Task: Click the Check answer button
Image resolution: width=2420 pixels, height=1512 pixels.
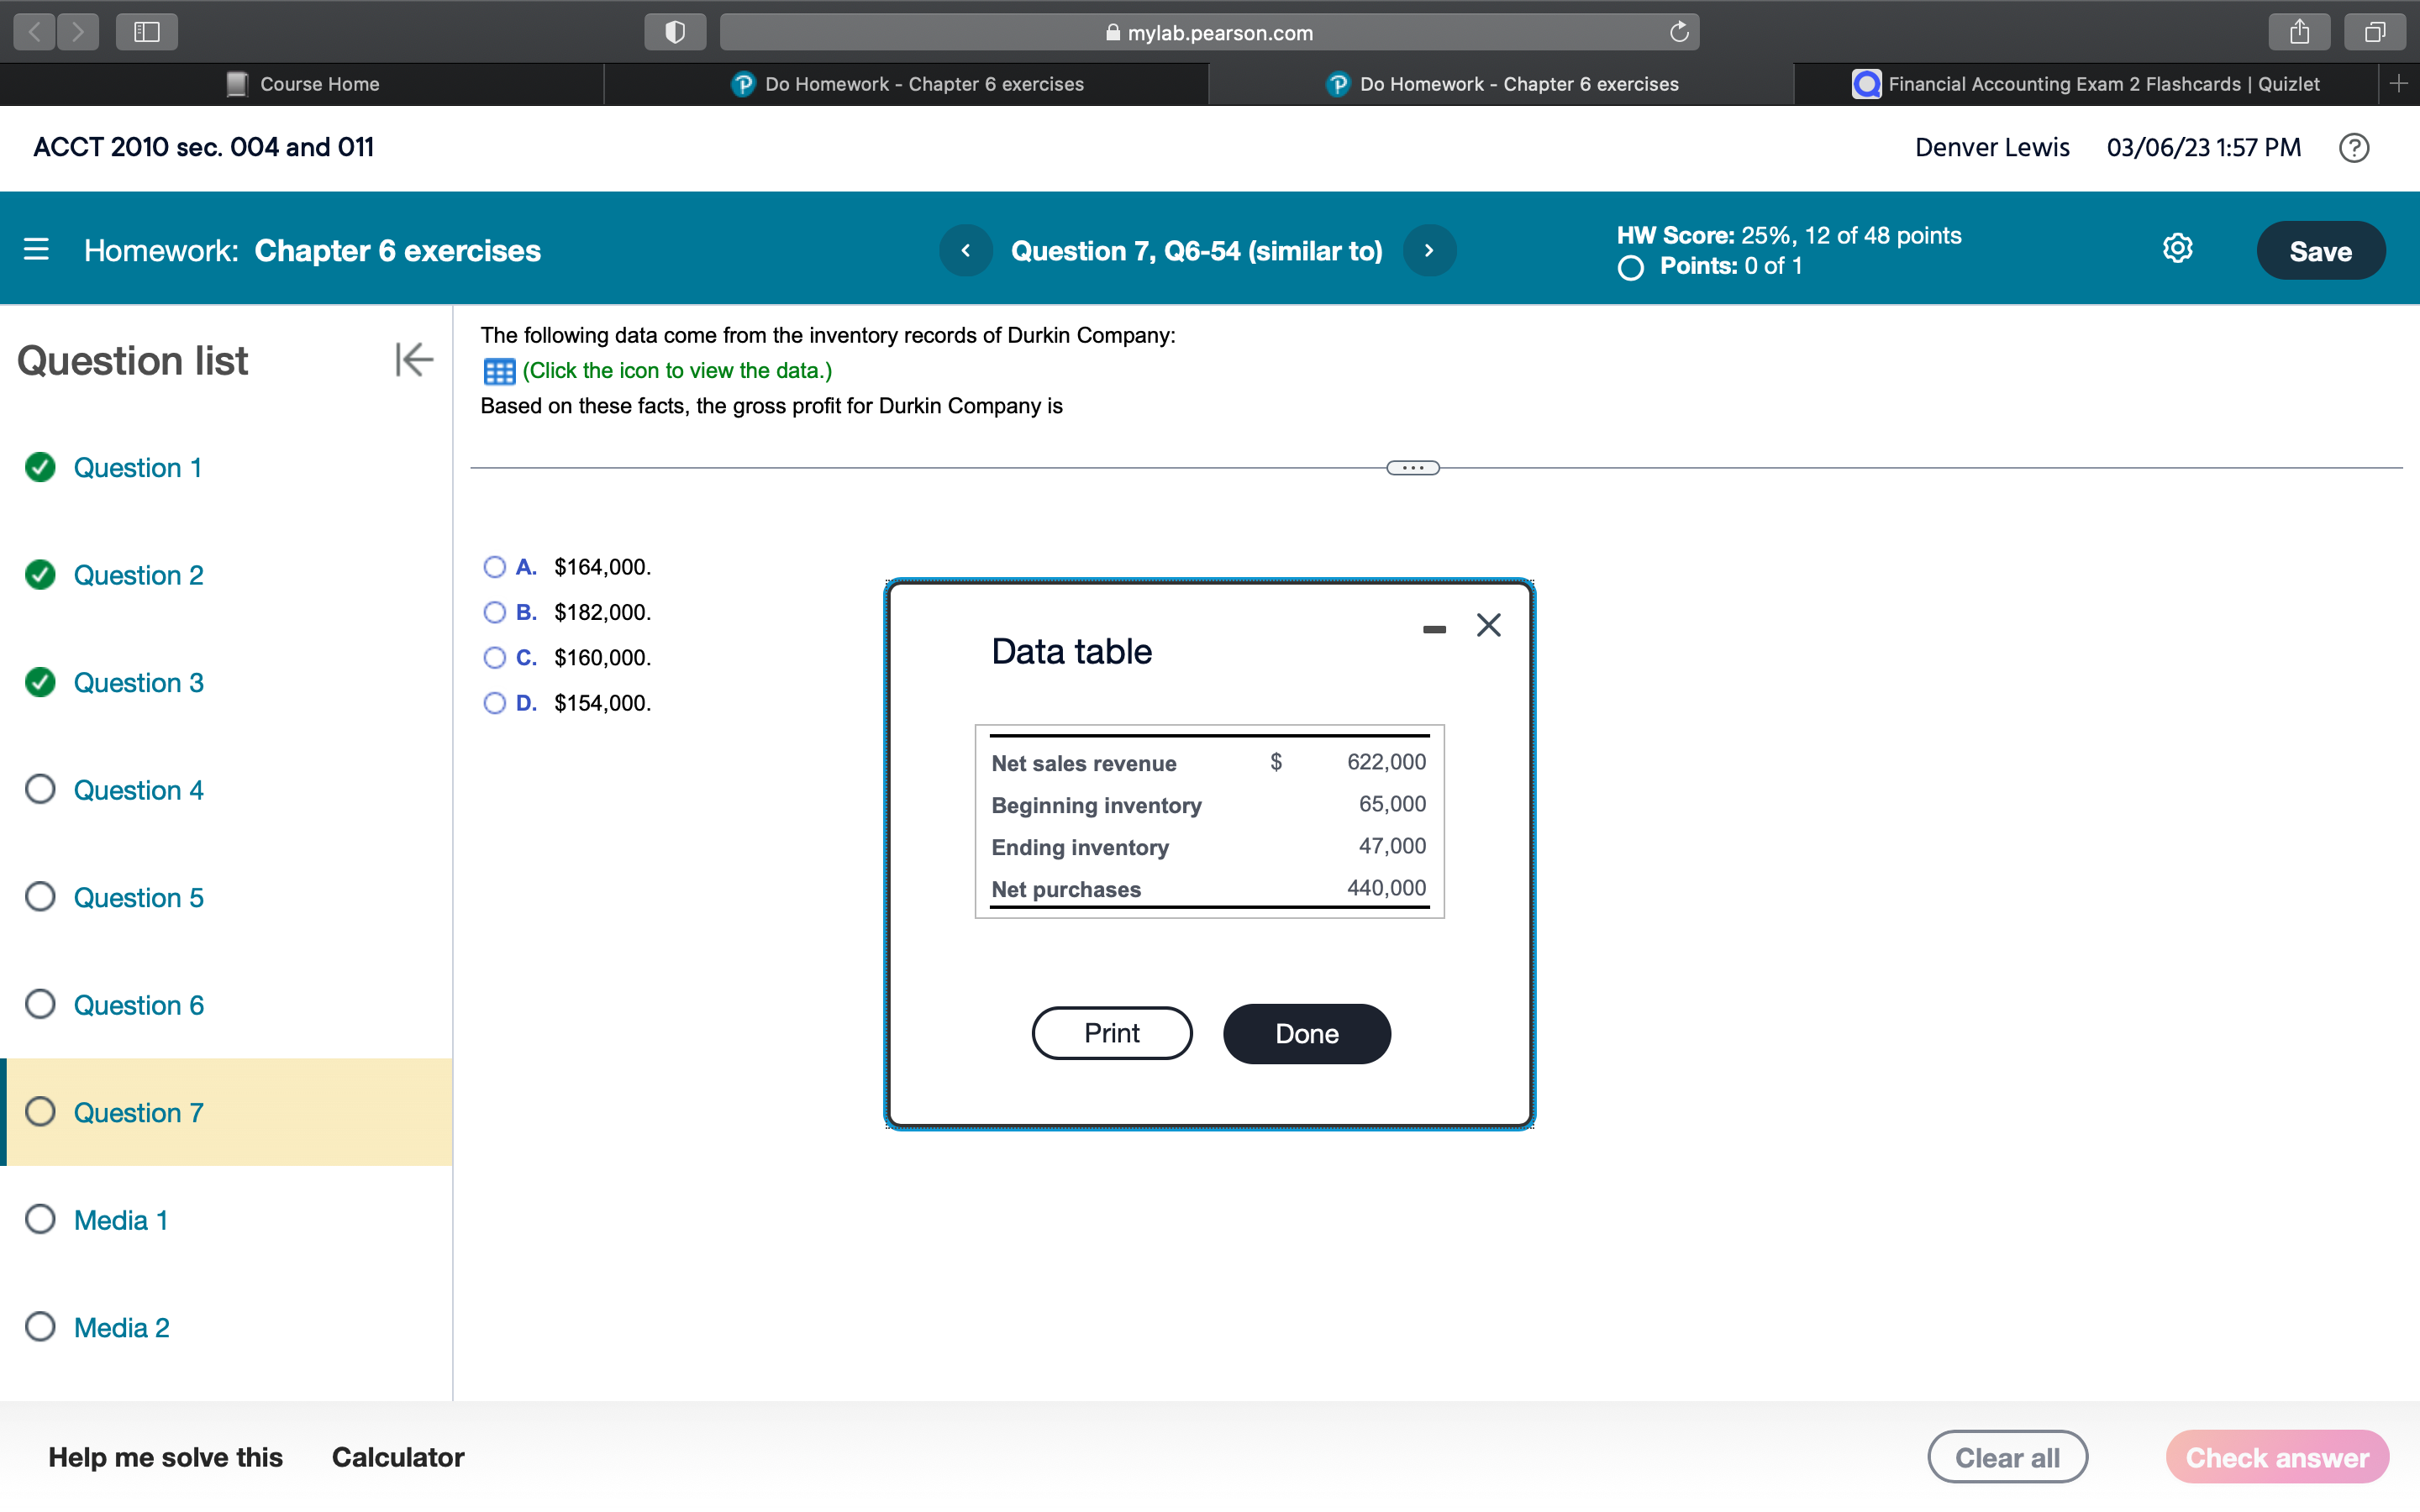Action: tap(2277, 1457)
